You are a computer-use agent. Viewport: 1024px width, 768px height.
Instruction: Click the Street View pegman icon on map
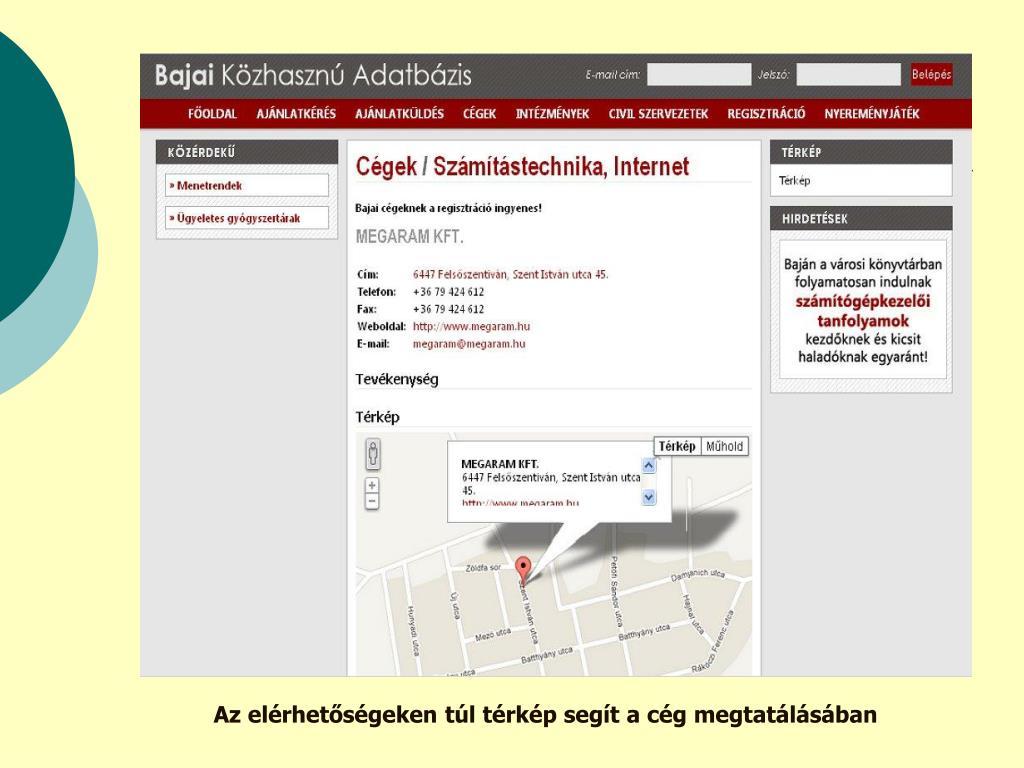point(372,454)
